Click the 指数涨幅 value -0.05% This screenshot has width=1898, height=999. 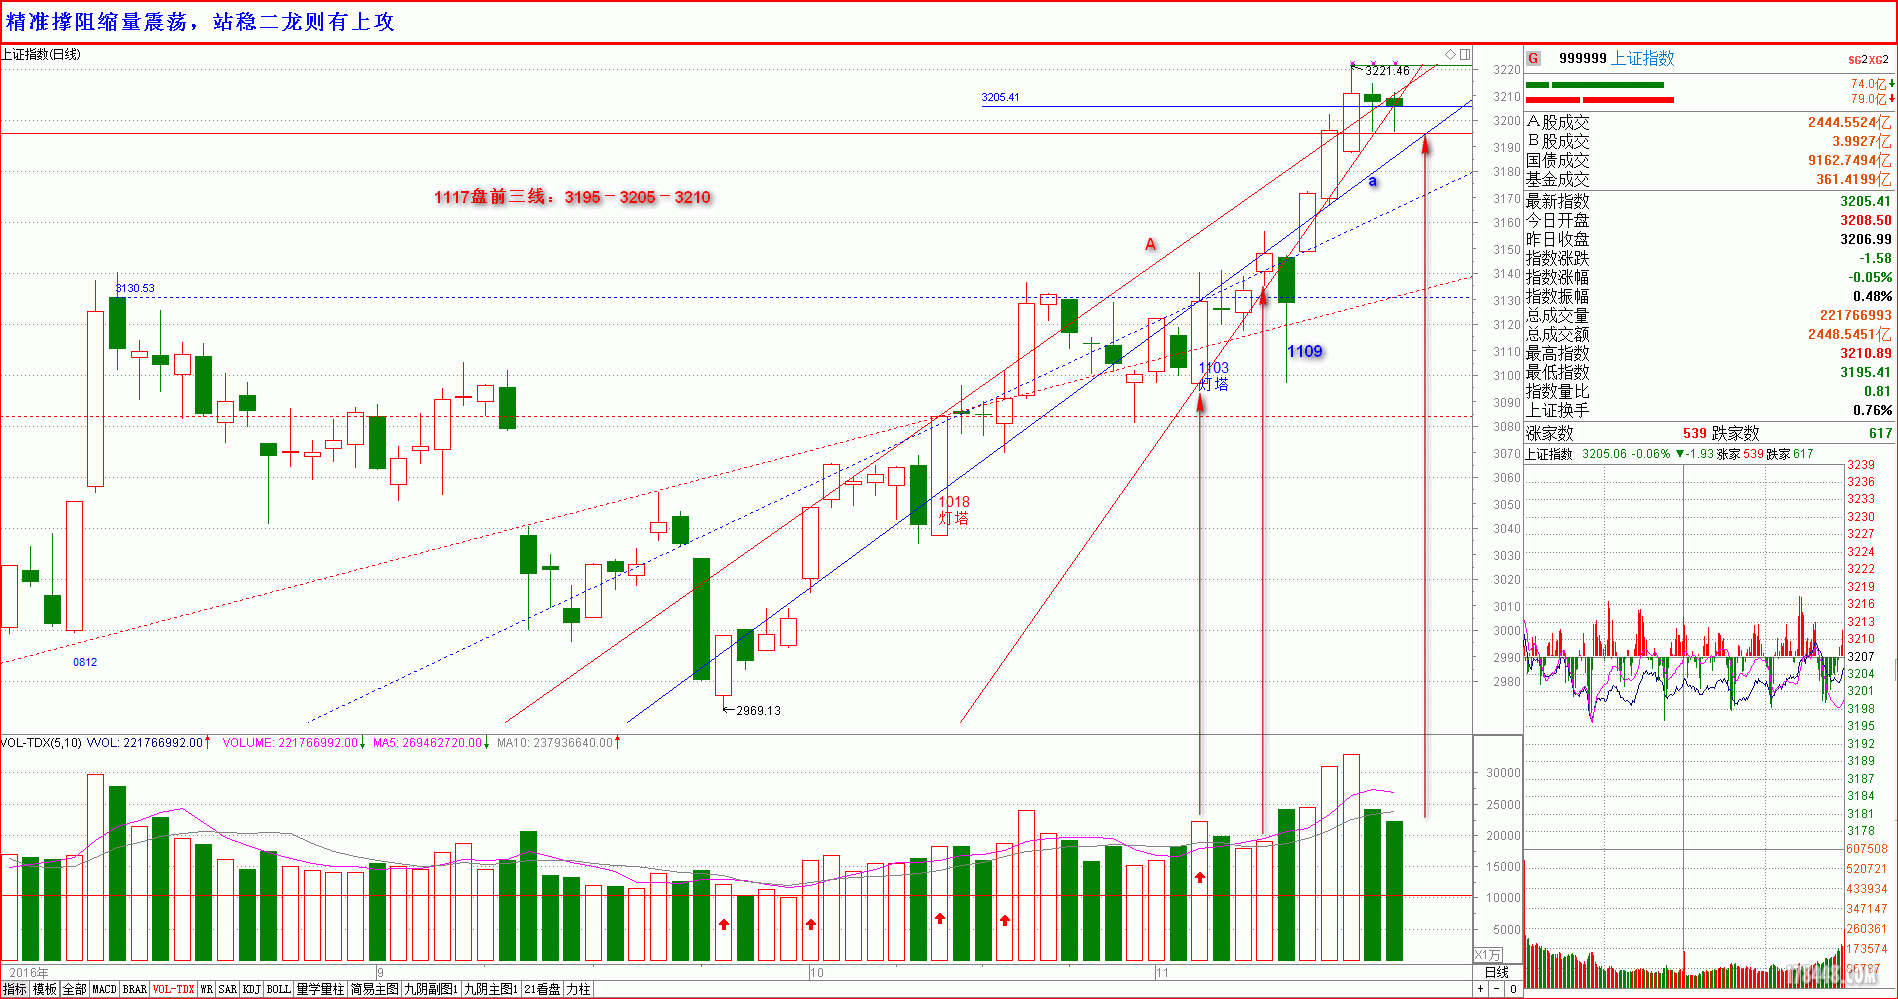tap(1869, 277)
